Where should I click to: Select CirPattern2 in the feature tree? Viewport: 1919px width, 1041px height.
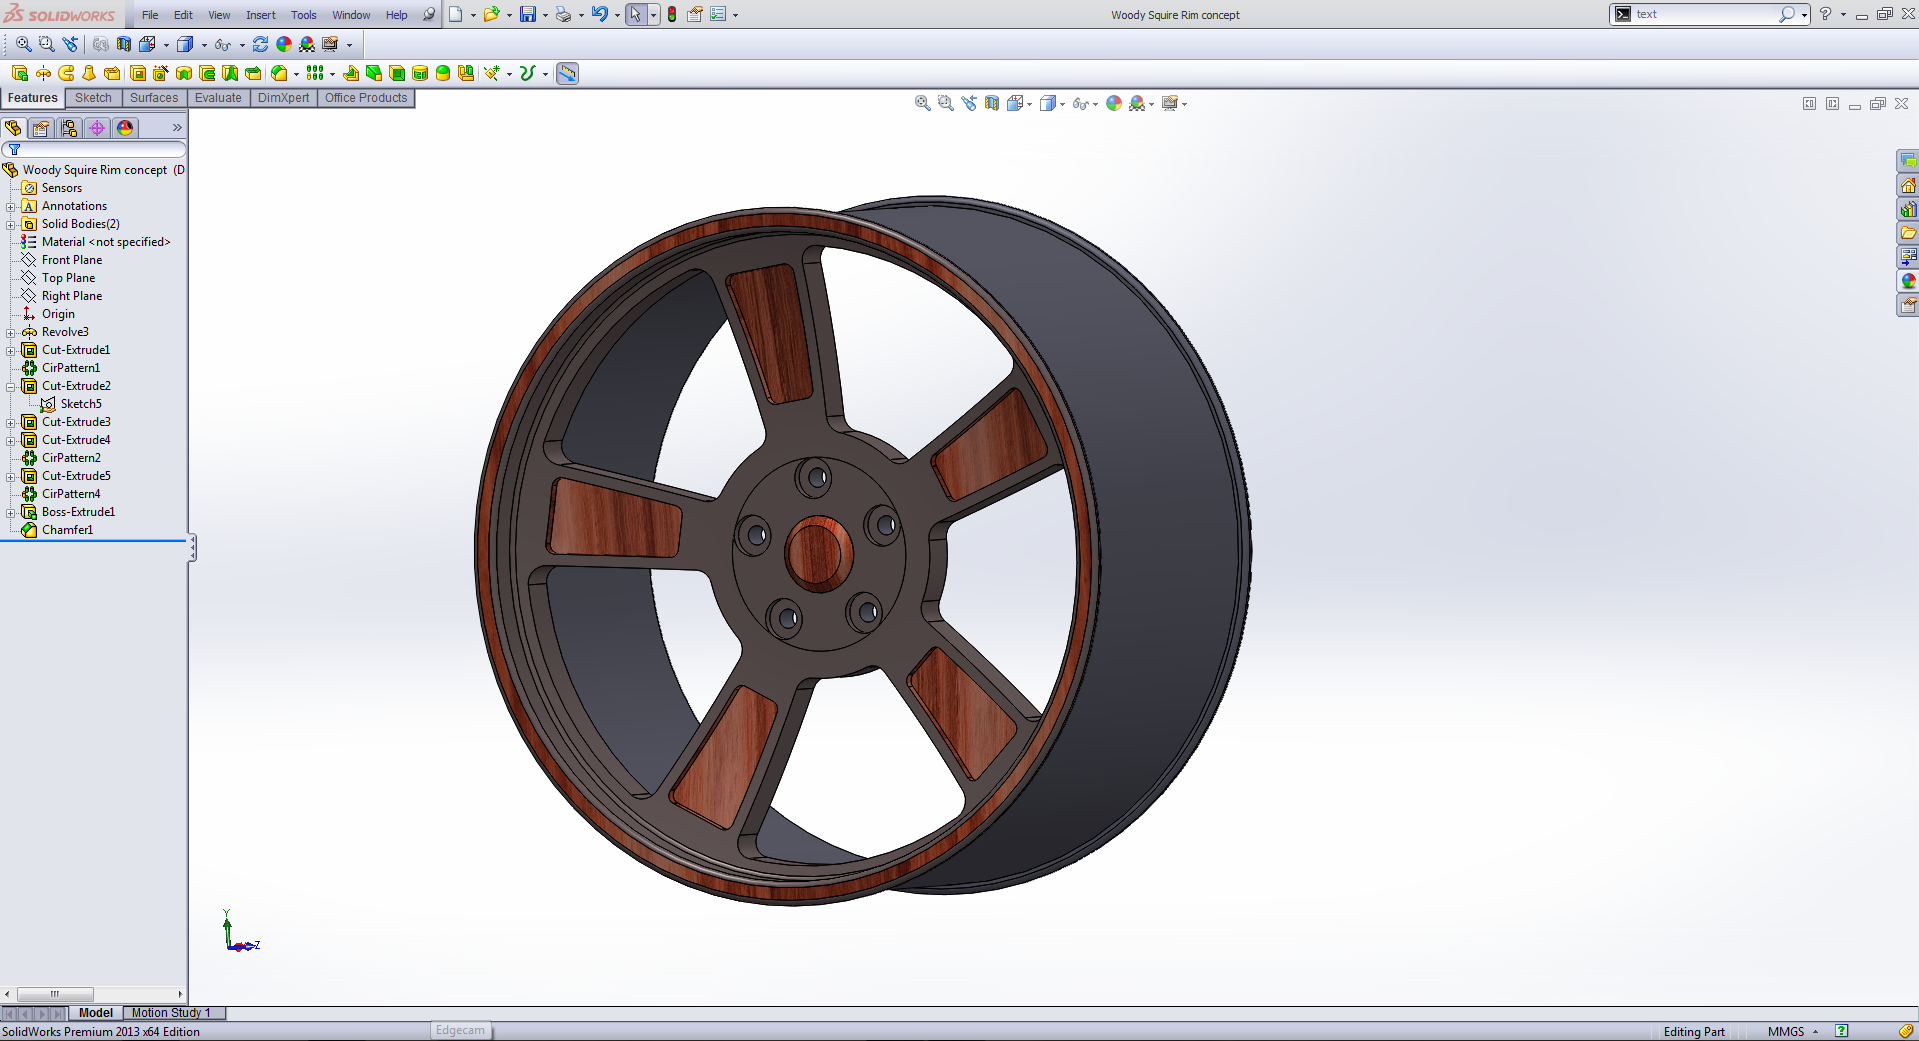[71, 458]
